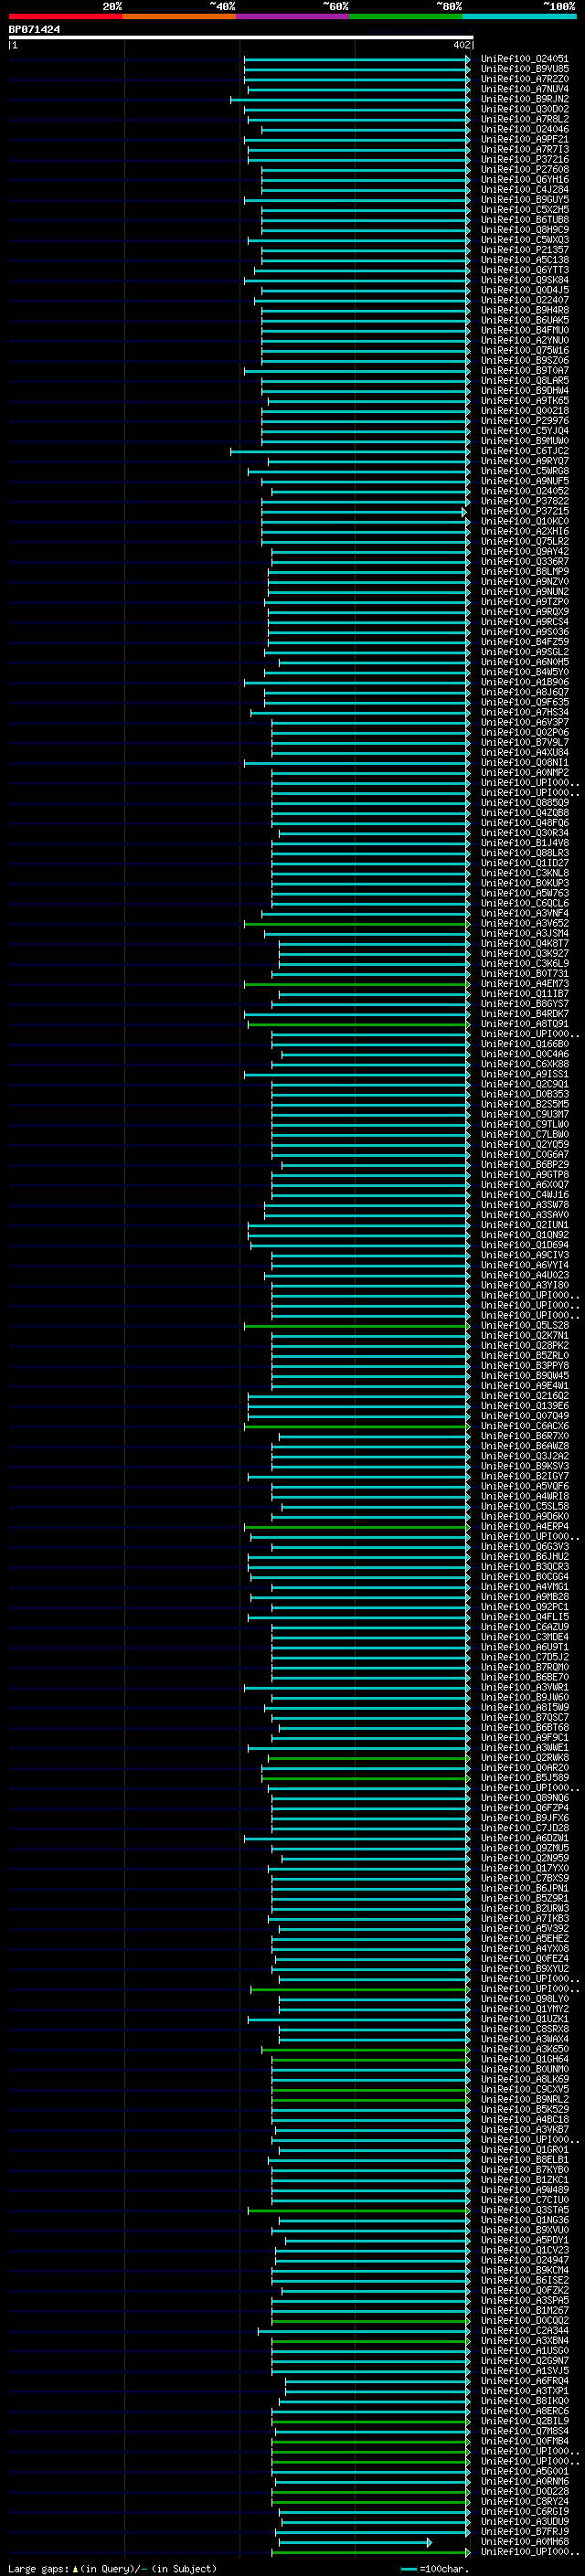This screenshot has width=585, height=2576.
Task: Click the UniRef100_B9GUY5 label
Action: [524, 199]
